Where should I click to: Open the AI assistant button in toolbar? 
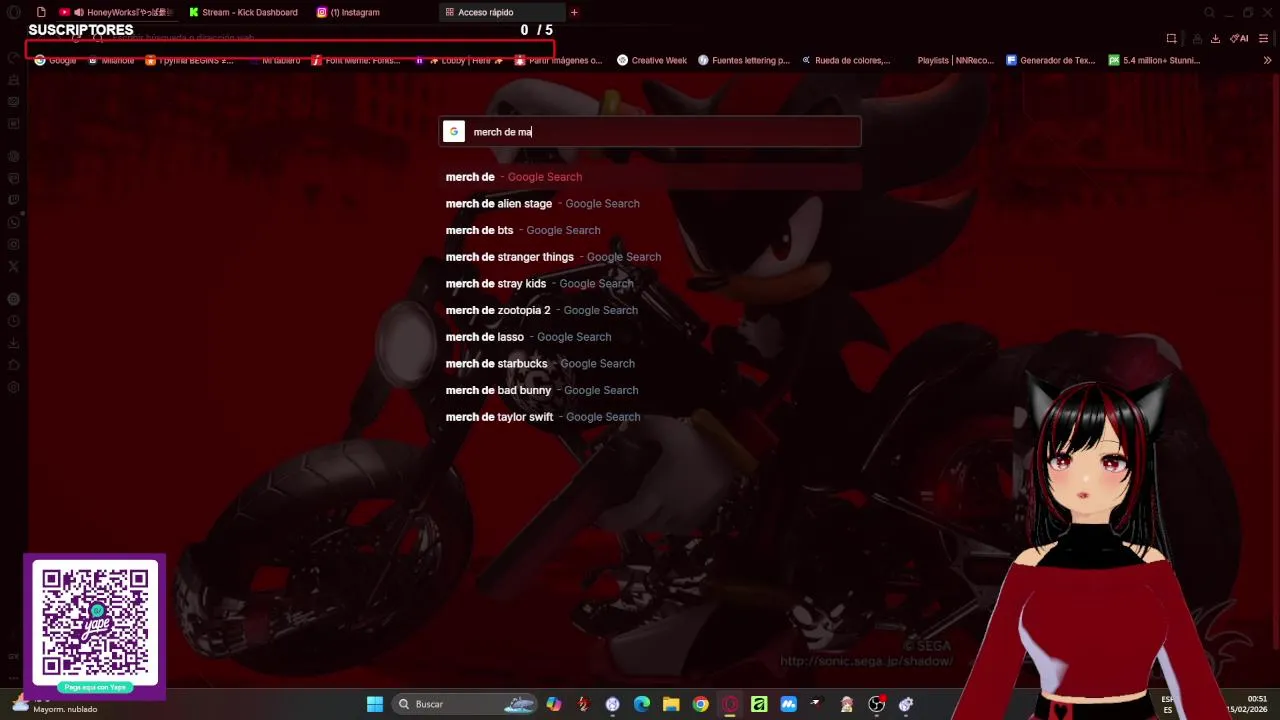pyautogui.click(x=1239, y=38)
